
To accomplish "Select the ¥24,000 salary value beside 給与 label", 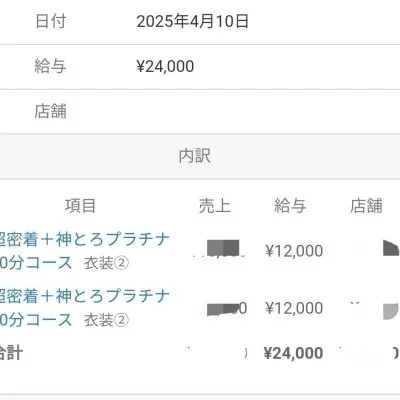I will click(165, 66).
